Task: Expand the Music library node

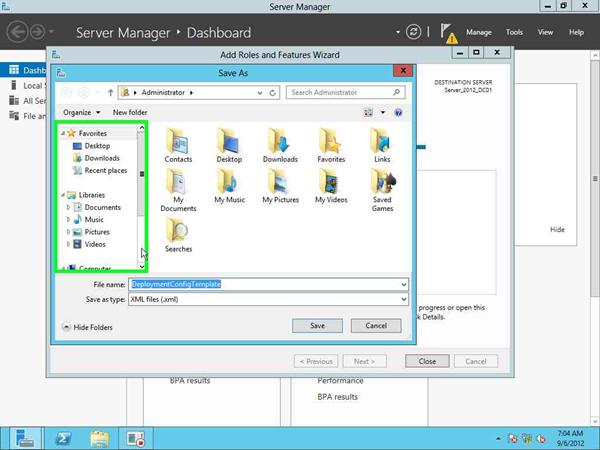Action: 68,219
